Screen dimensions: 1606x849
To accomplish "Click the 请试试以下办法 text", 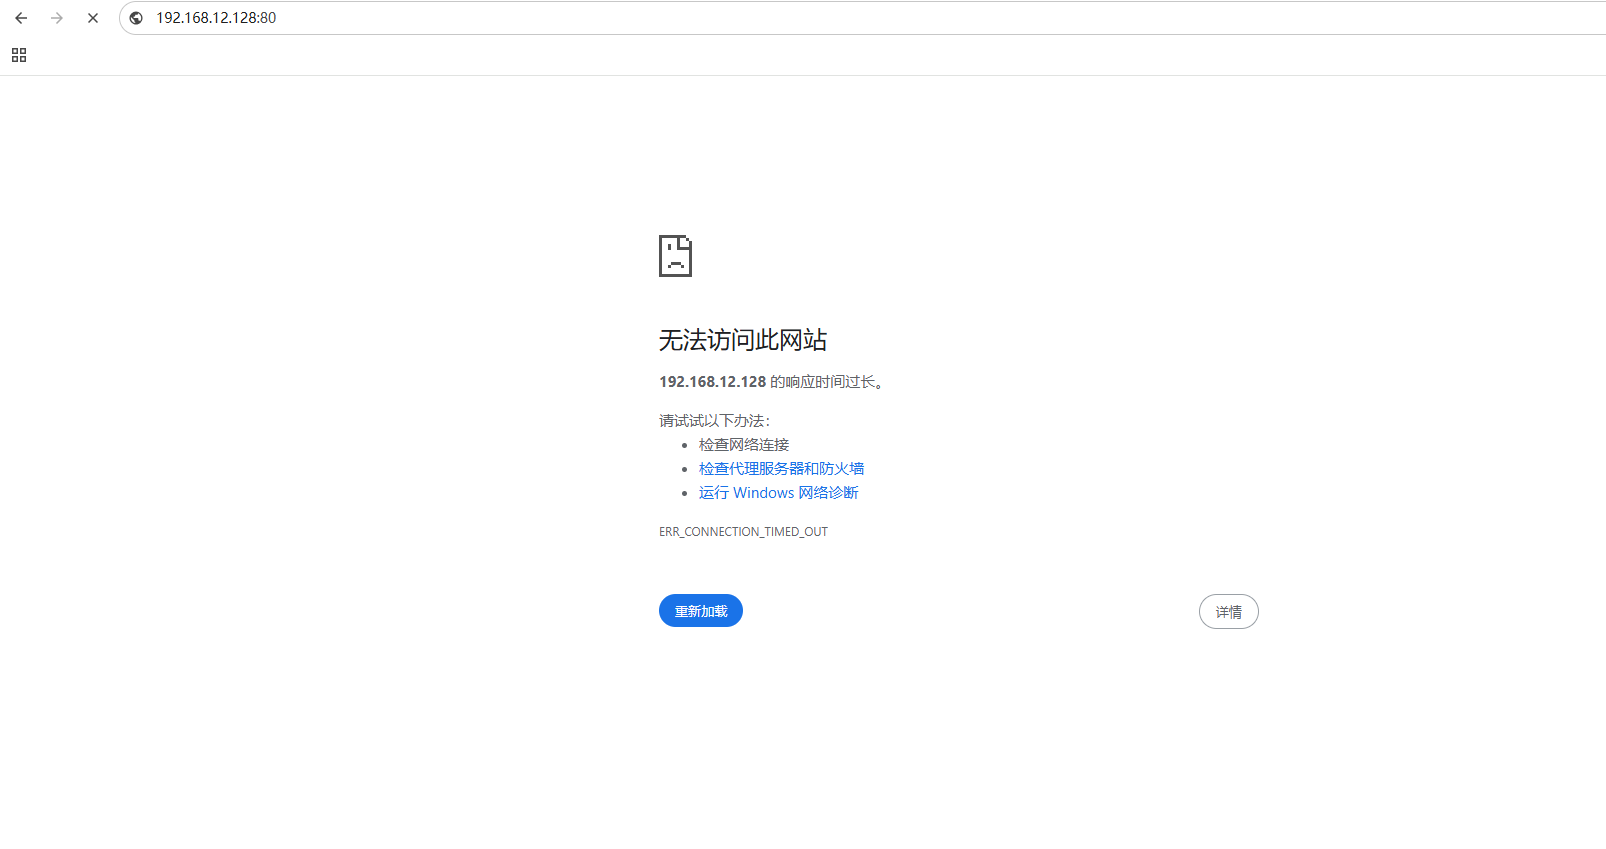I will pyautogui.click(x=714, y=421).
